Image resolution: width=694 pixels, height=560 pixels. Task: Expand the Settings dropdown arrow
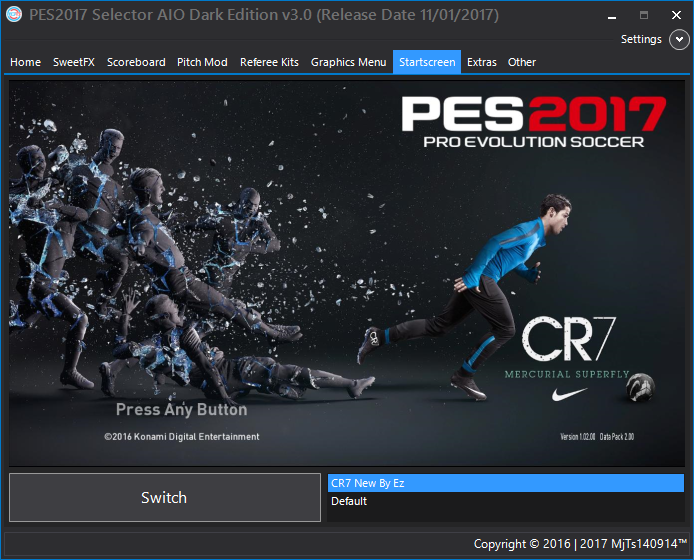click(679, 39)
